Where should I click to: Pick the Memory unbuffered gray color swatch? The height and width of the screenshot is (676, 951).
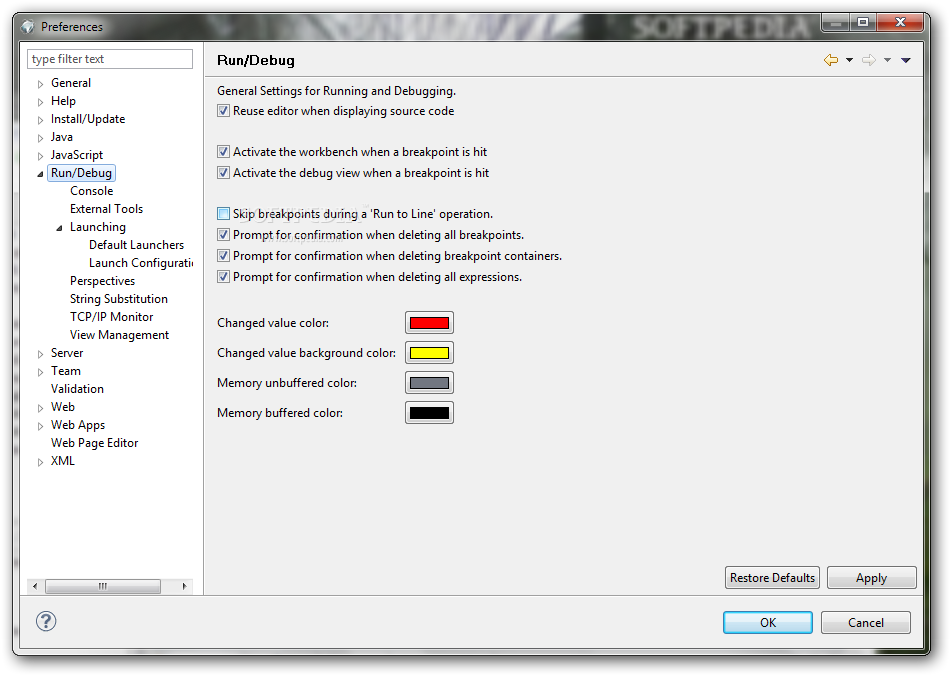[429, 383]
